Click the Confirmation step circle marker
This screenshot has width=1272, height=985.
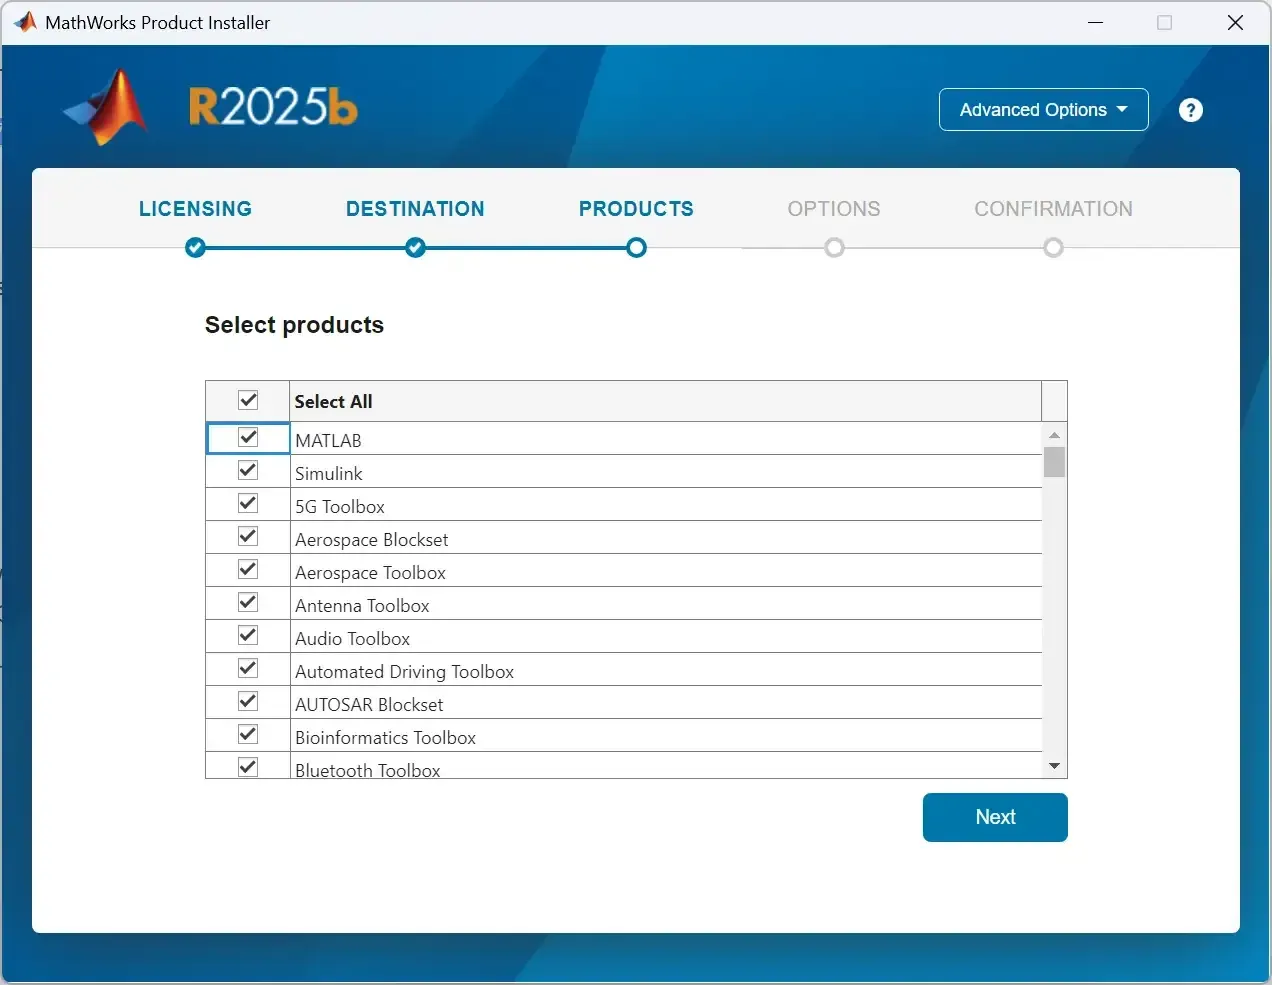(x=1053, y=247)
